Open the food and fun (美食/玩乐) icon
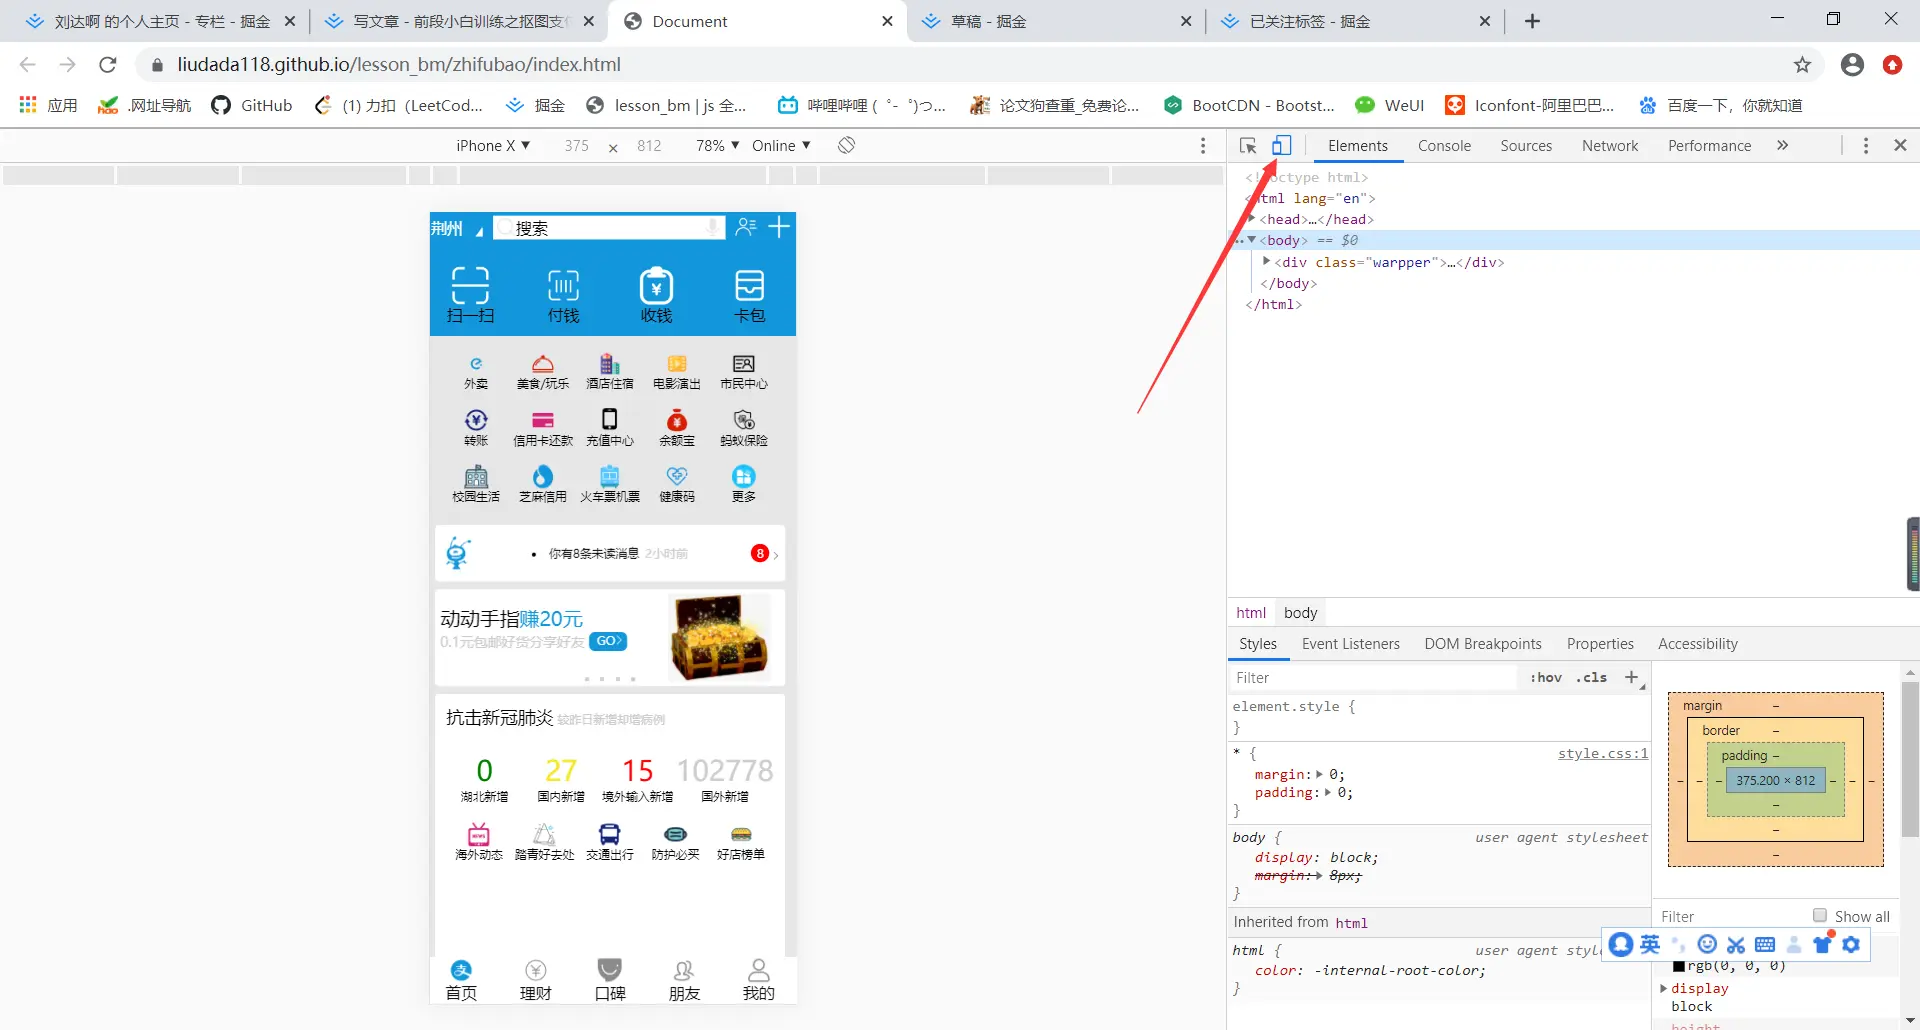This screenshot has height=1030, width=1920. coord(543,364)
